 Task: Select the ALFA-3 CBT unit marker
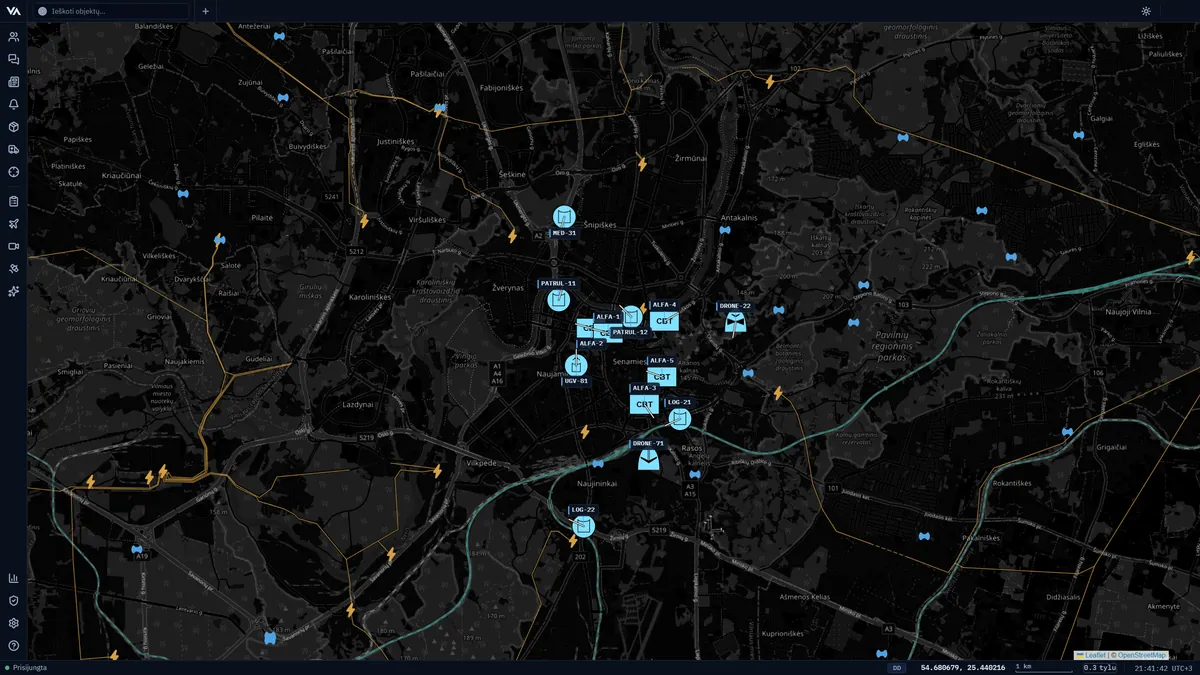[644, 404]
